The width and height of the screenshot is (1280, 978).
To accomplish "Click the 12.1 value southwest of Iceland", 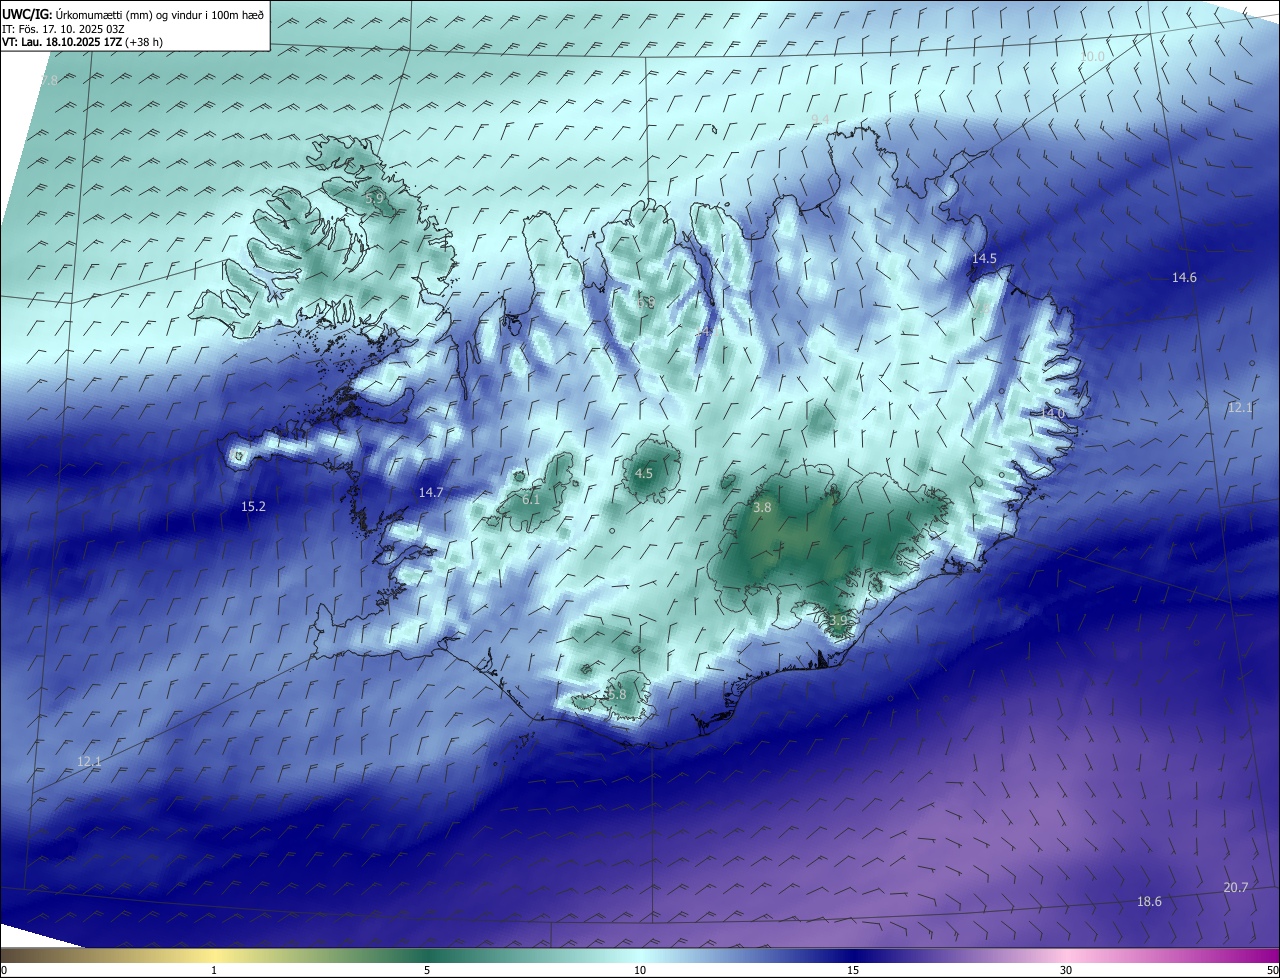I will point(89,762).
